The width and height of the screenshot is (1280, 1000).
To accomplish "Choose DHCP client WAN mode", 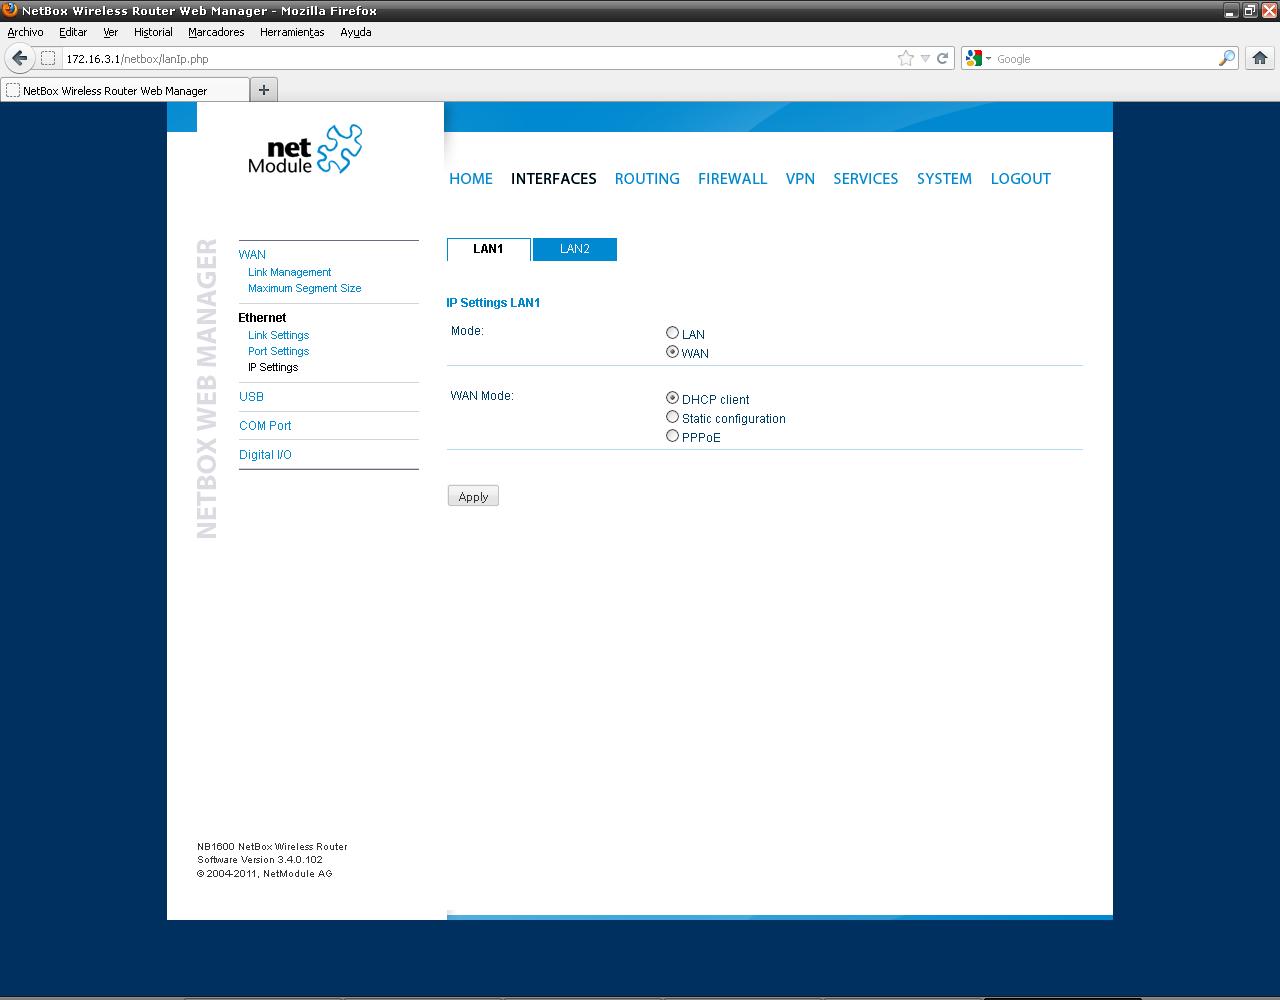I will coord(672,398).
